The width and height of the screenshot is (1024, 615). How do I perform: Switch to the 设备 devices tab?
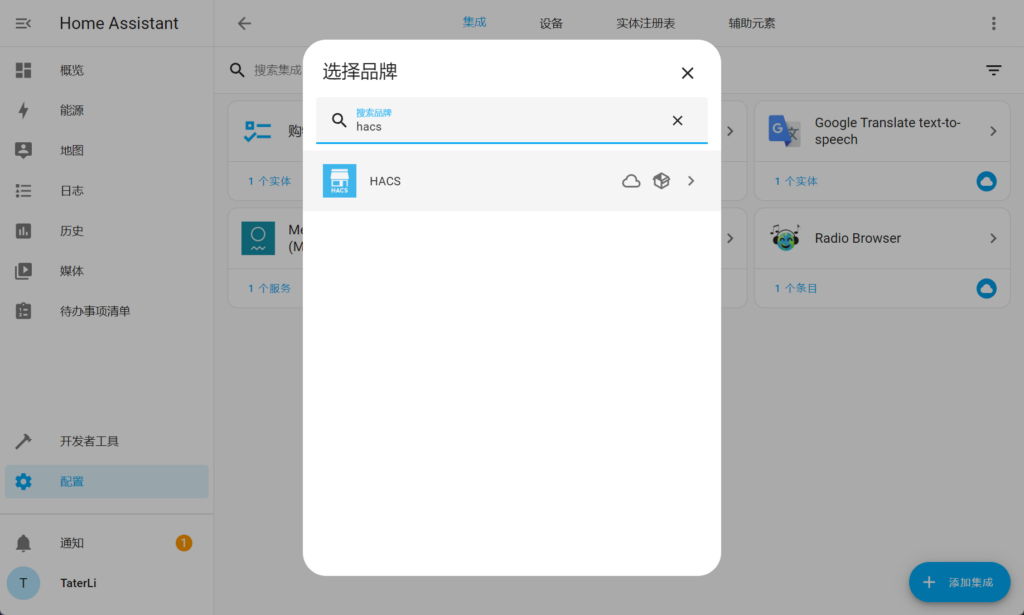click(551, 24)
